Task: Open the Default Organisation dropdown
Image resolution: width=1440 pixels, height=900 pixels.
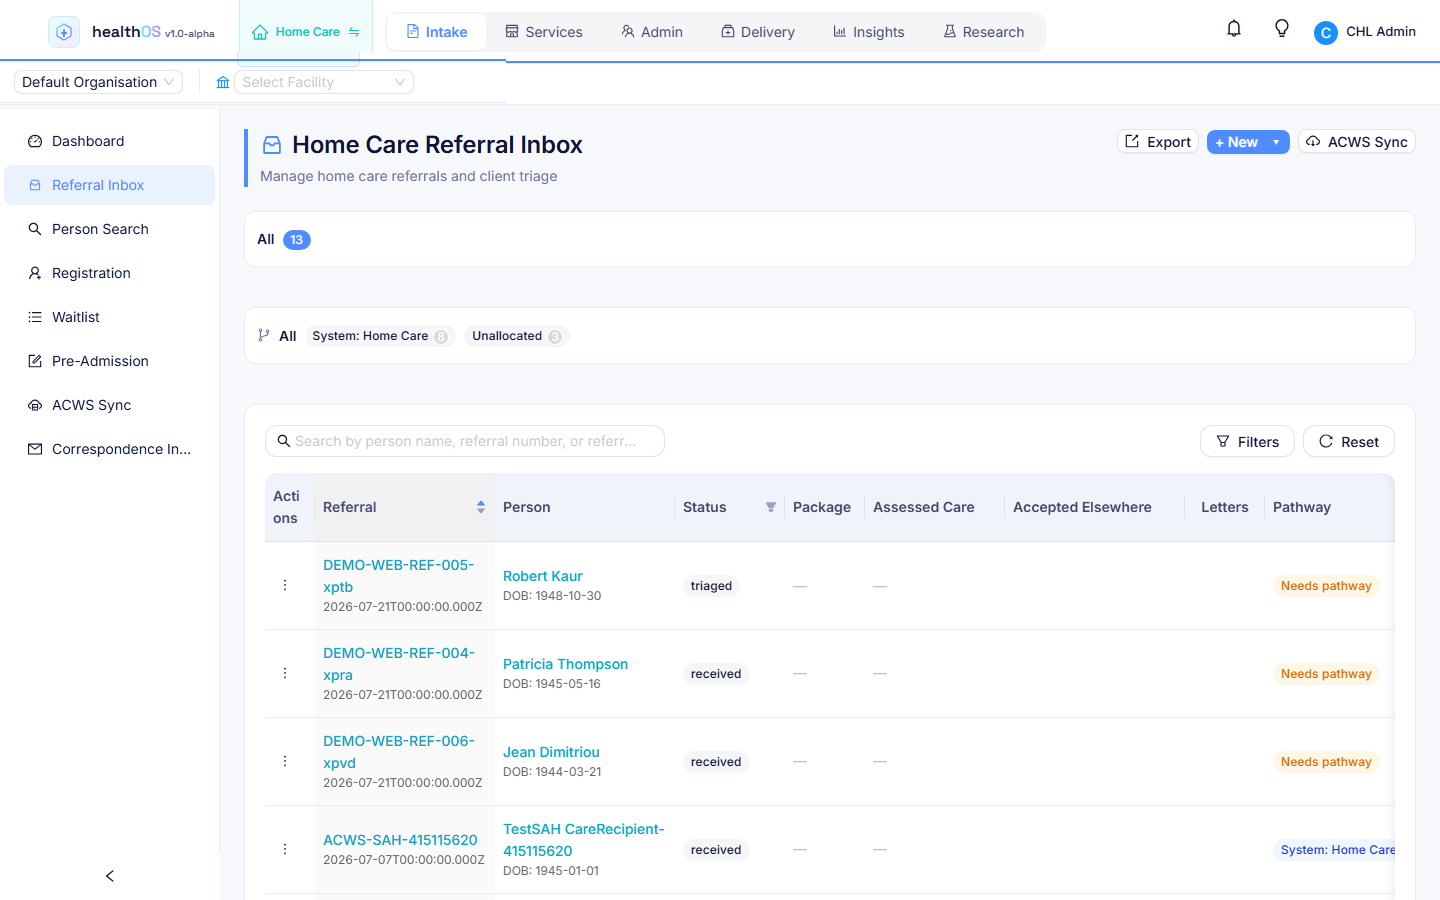Action: tap(98, 82)
